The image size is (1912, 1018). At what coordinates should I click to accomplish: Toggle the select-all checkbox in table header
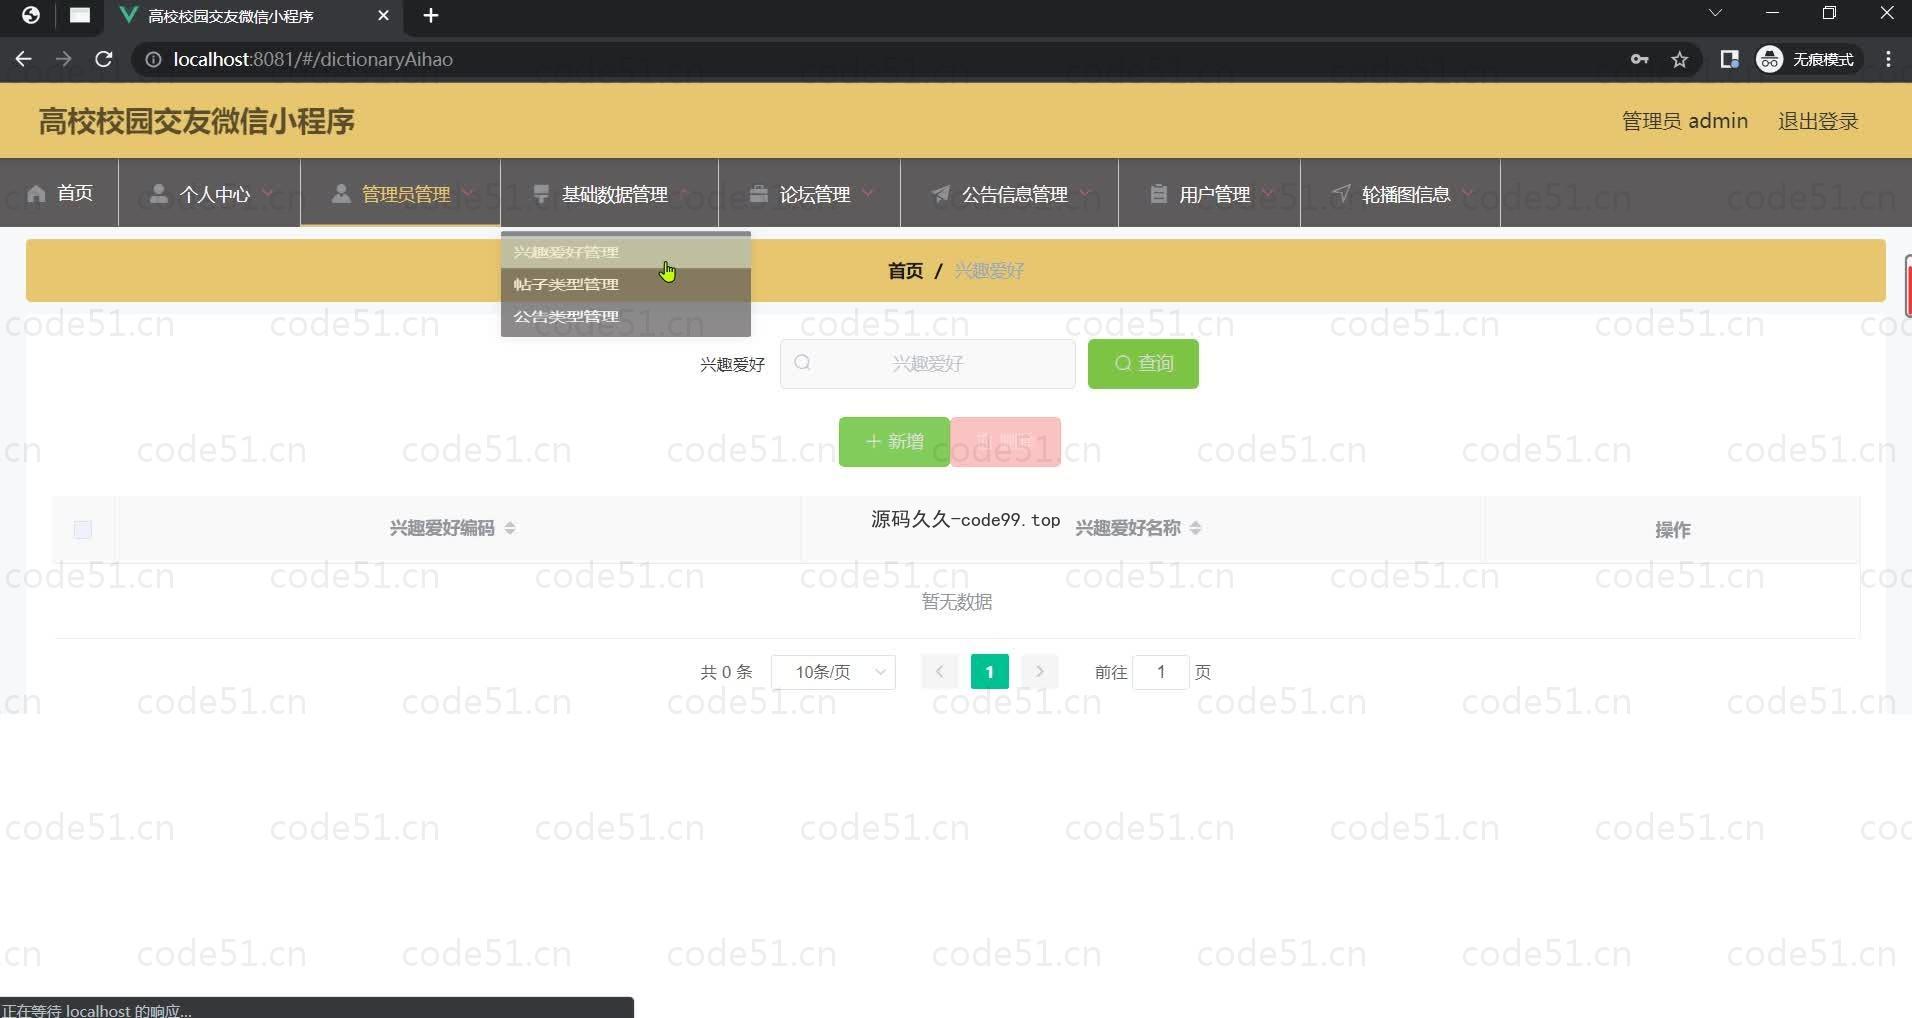(x=83, y=529)
